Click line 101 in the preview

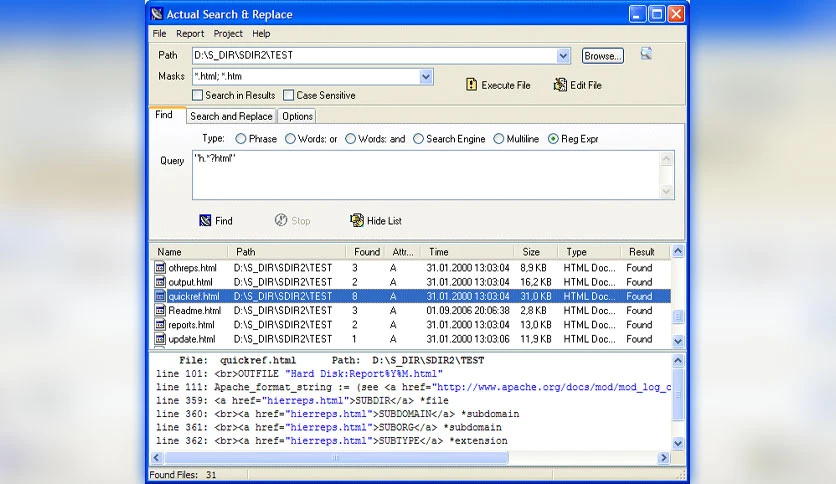click(299, 374)
